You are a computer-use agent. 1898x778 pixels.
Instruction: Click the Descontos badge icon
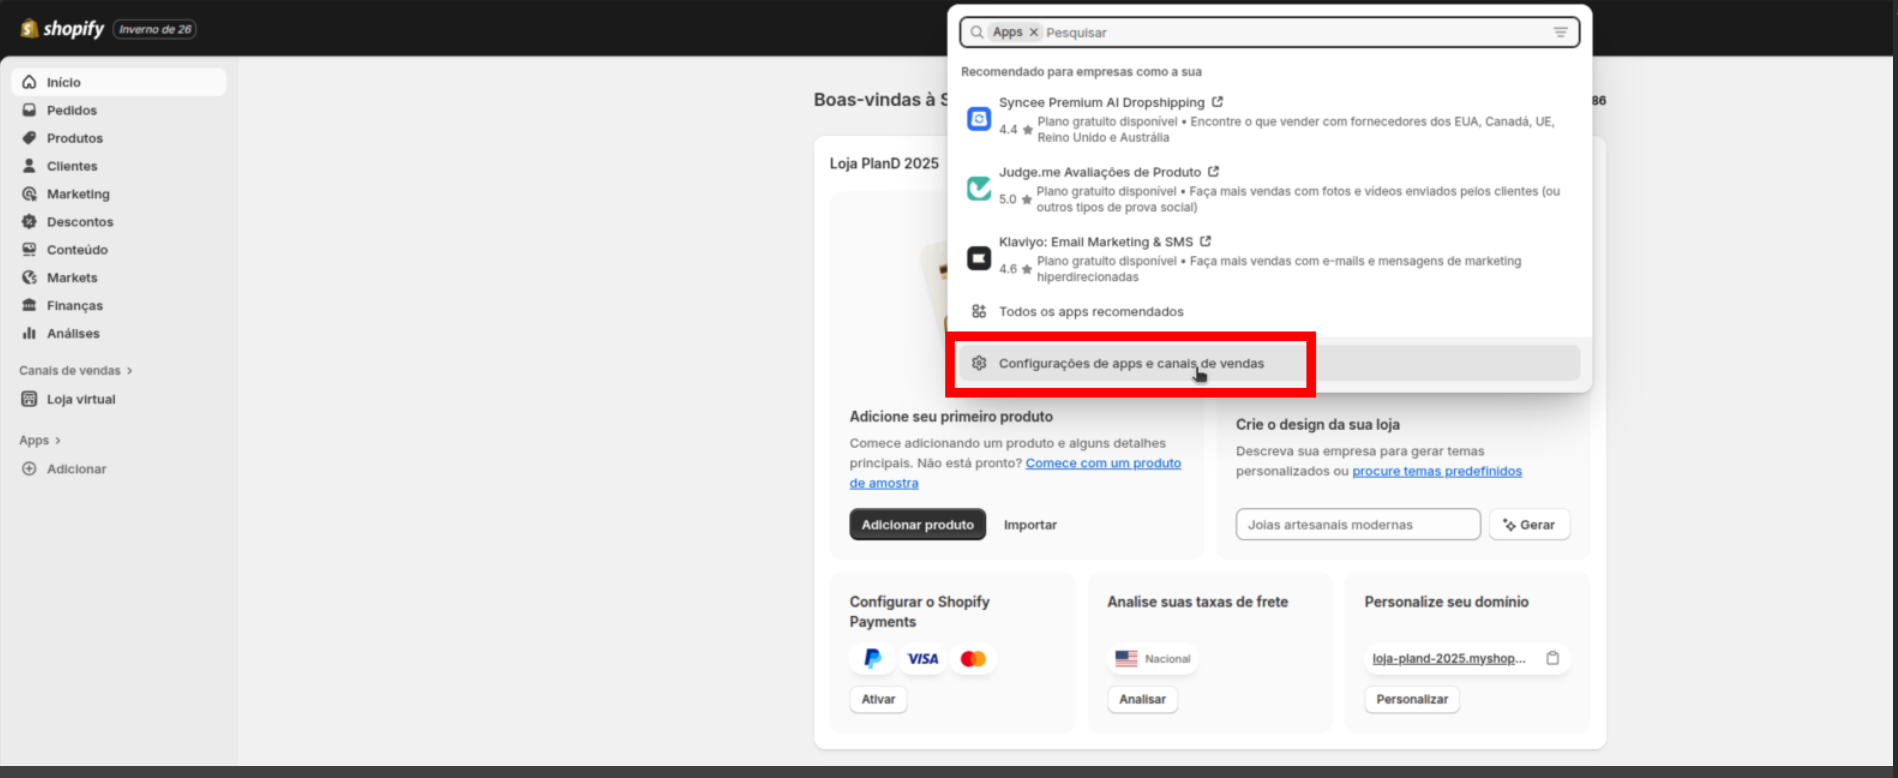pyautogui.click(x=29, y=222)
